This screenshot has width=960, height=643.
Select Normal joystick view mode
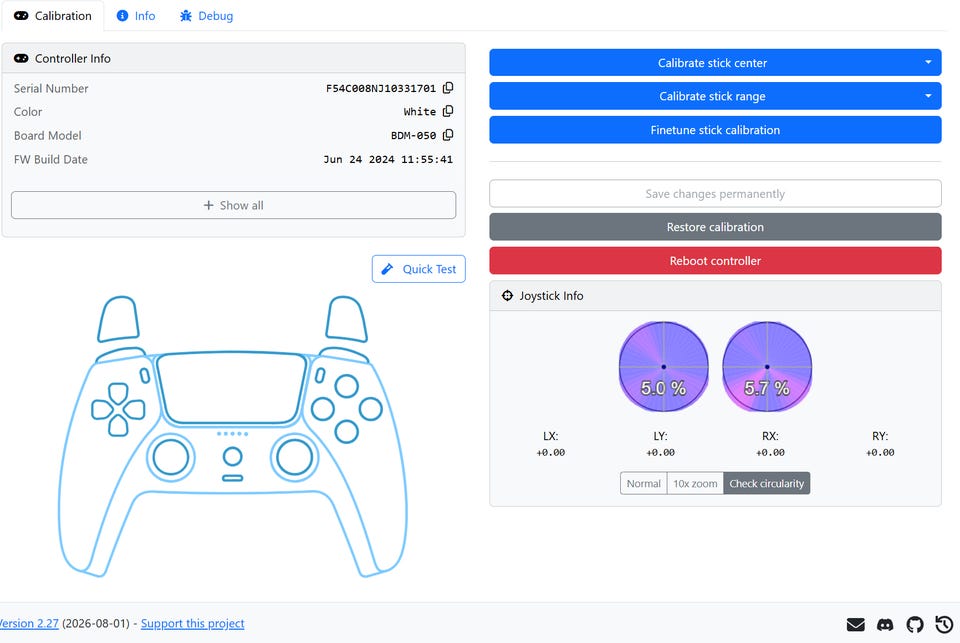pos(643,483)
